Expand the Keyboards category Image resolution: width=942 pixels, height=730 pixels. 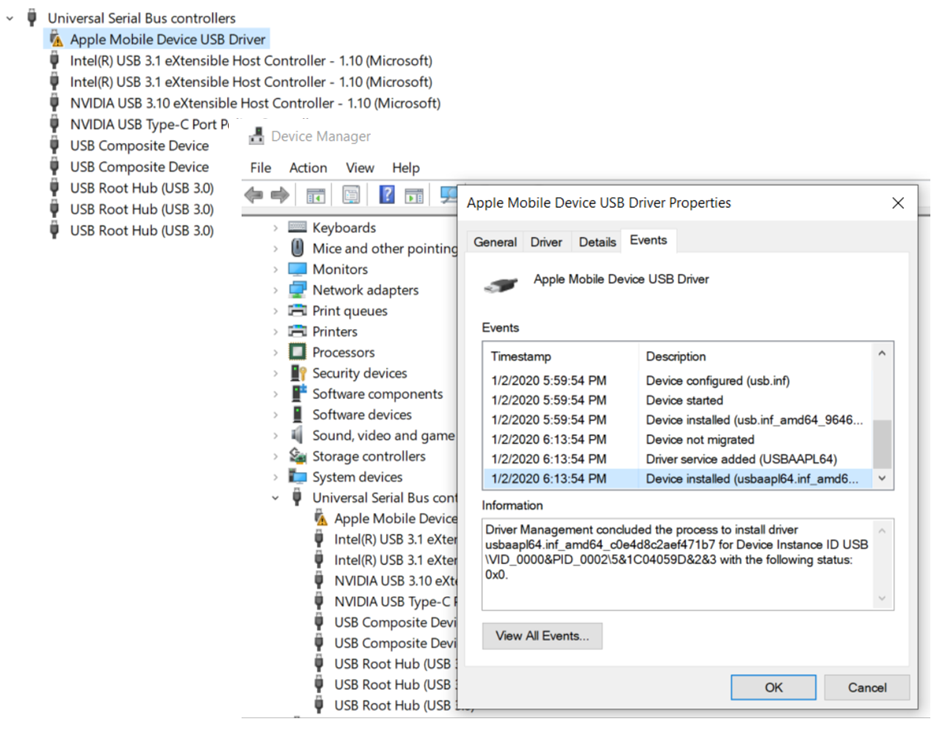point(275,228)
